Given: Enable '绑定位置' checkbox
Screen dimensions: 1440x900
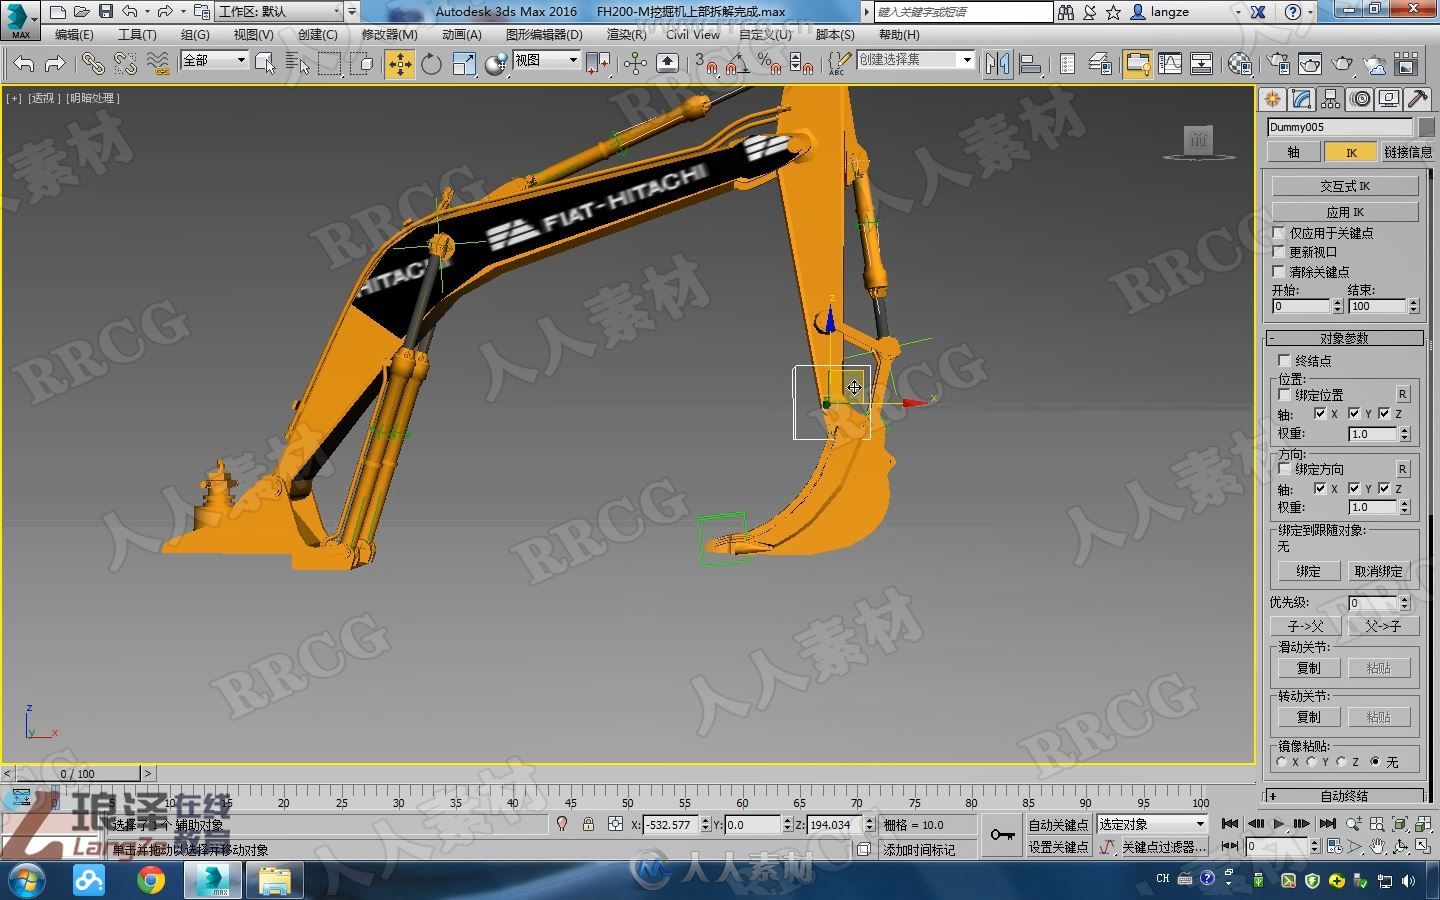Looking at the screenshot, I should [1285, 395].
